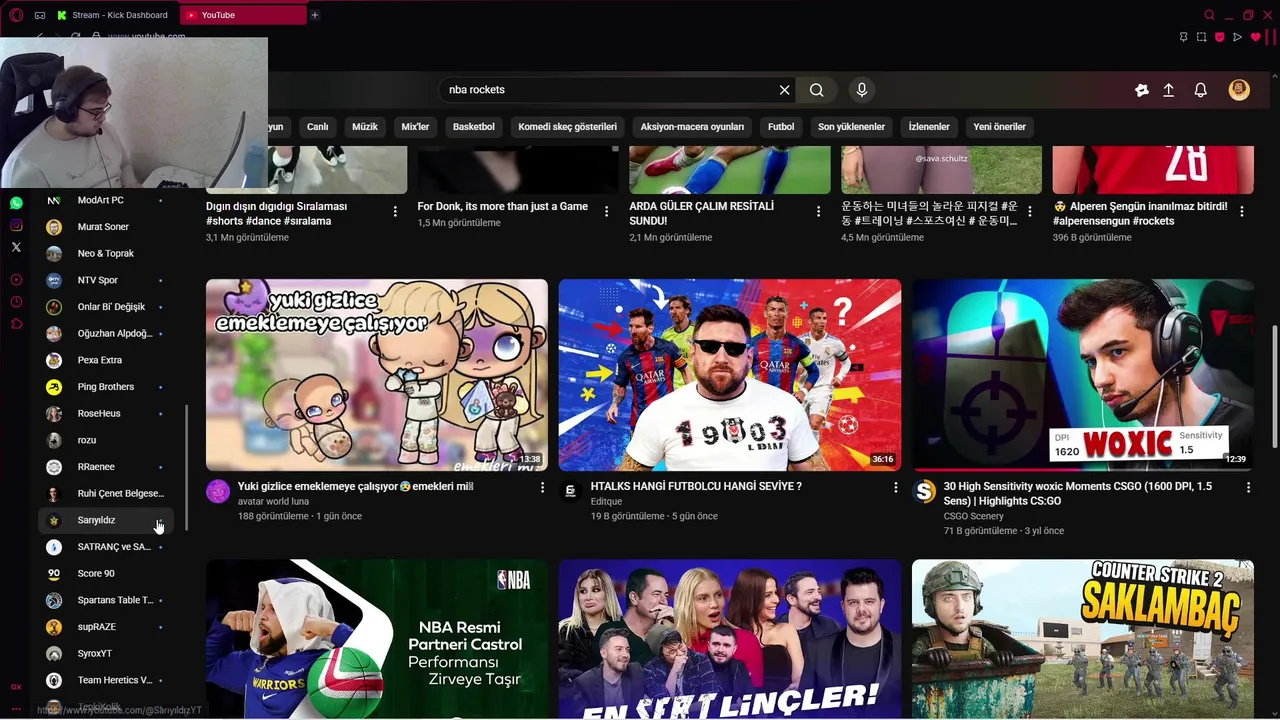The width and height of the screenshot is (1280, 720).
Task: Select the Basketbol filter chip
Action: click(x=474, y=127)
